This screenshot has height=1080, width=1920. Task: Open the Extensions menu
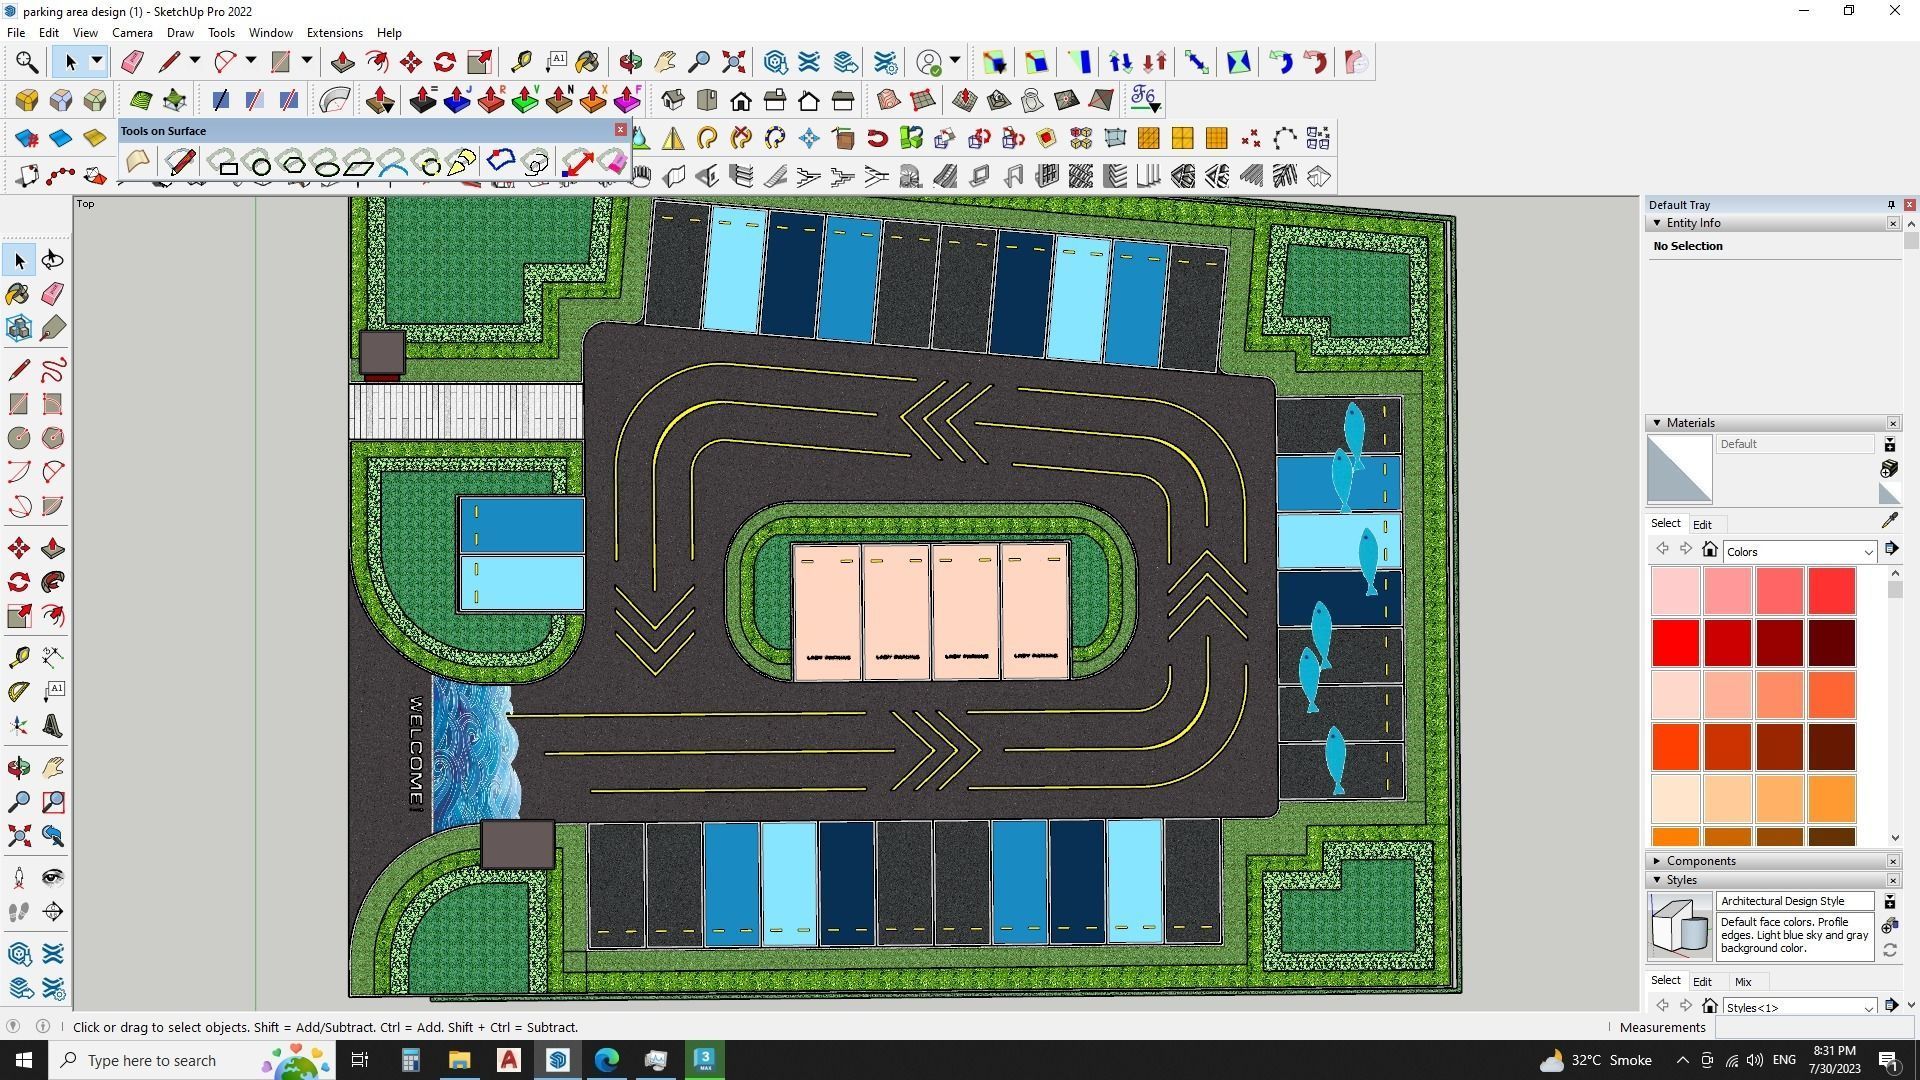tap(334, 33)
